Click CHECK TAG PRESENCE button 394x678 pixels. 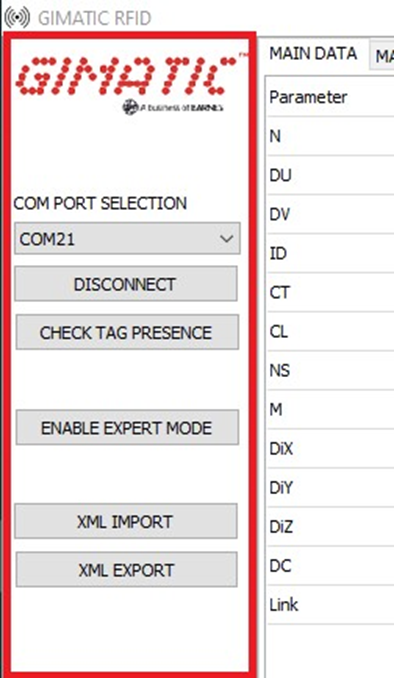point(127,332)
